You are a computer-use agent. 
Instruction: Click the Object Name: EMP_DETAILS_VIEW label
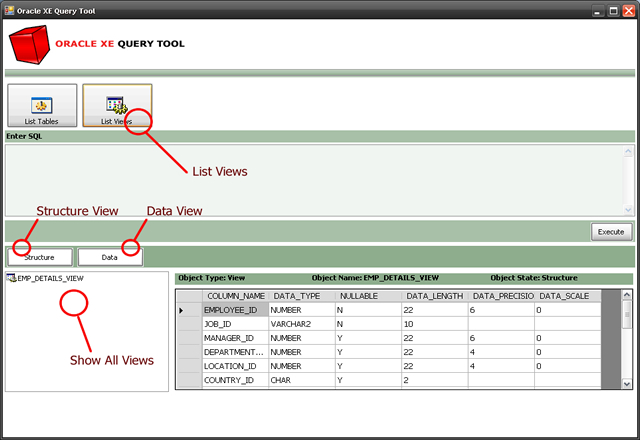pos(375,278)
